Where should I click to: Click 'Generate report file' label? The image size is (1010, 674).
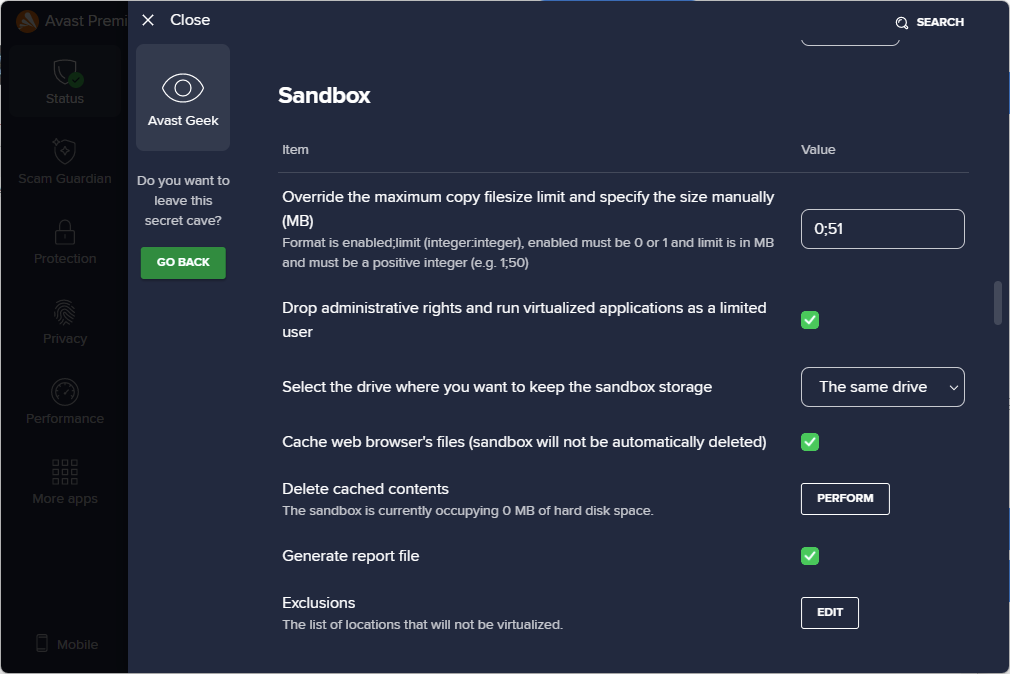tap(350, 556)
